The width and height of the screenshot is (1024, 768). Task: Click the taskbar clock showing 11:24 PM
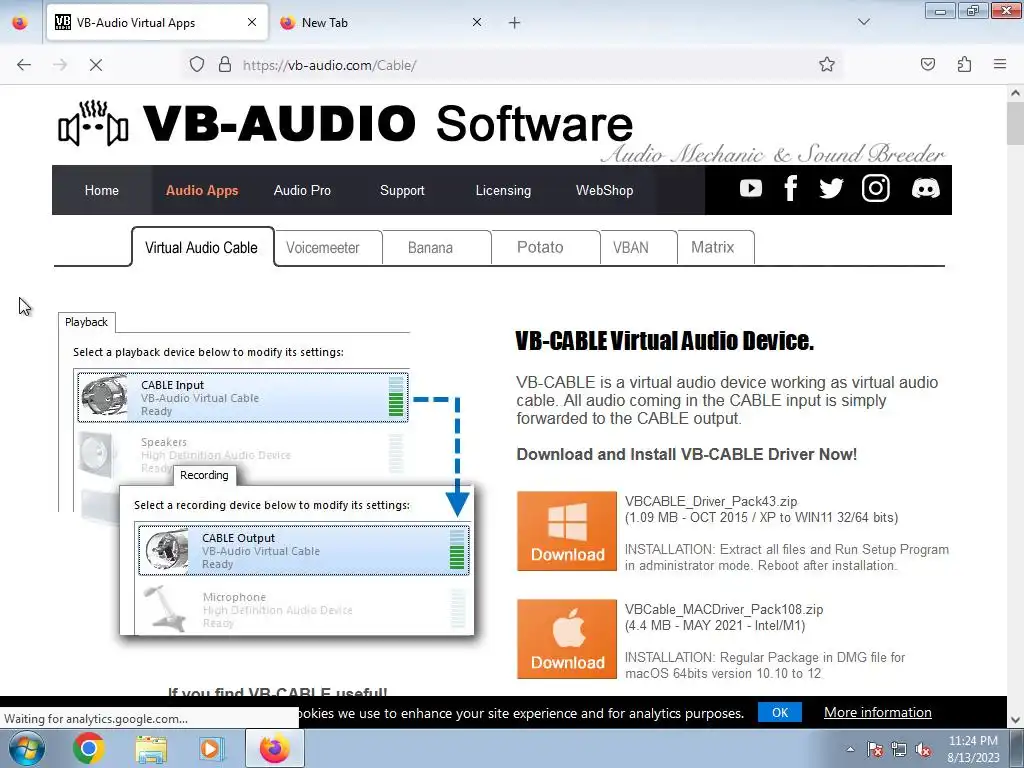(x=973, y=748)
